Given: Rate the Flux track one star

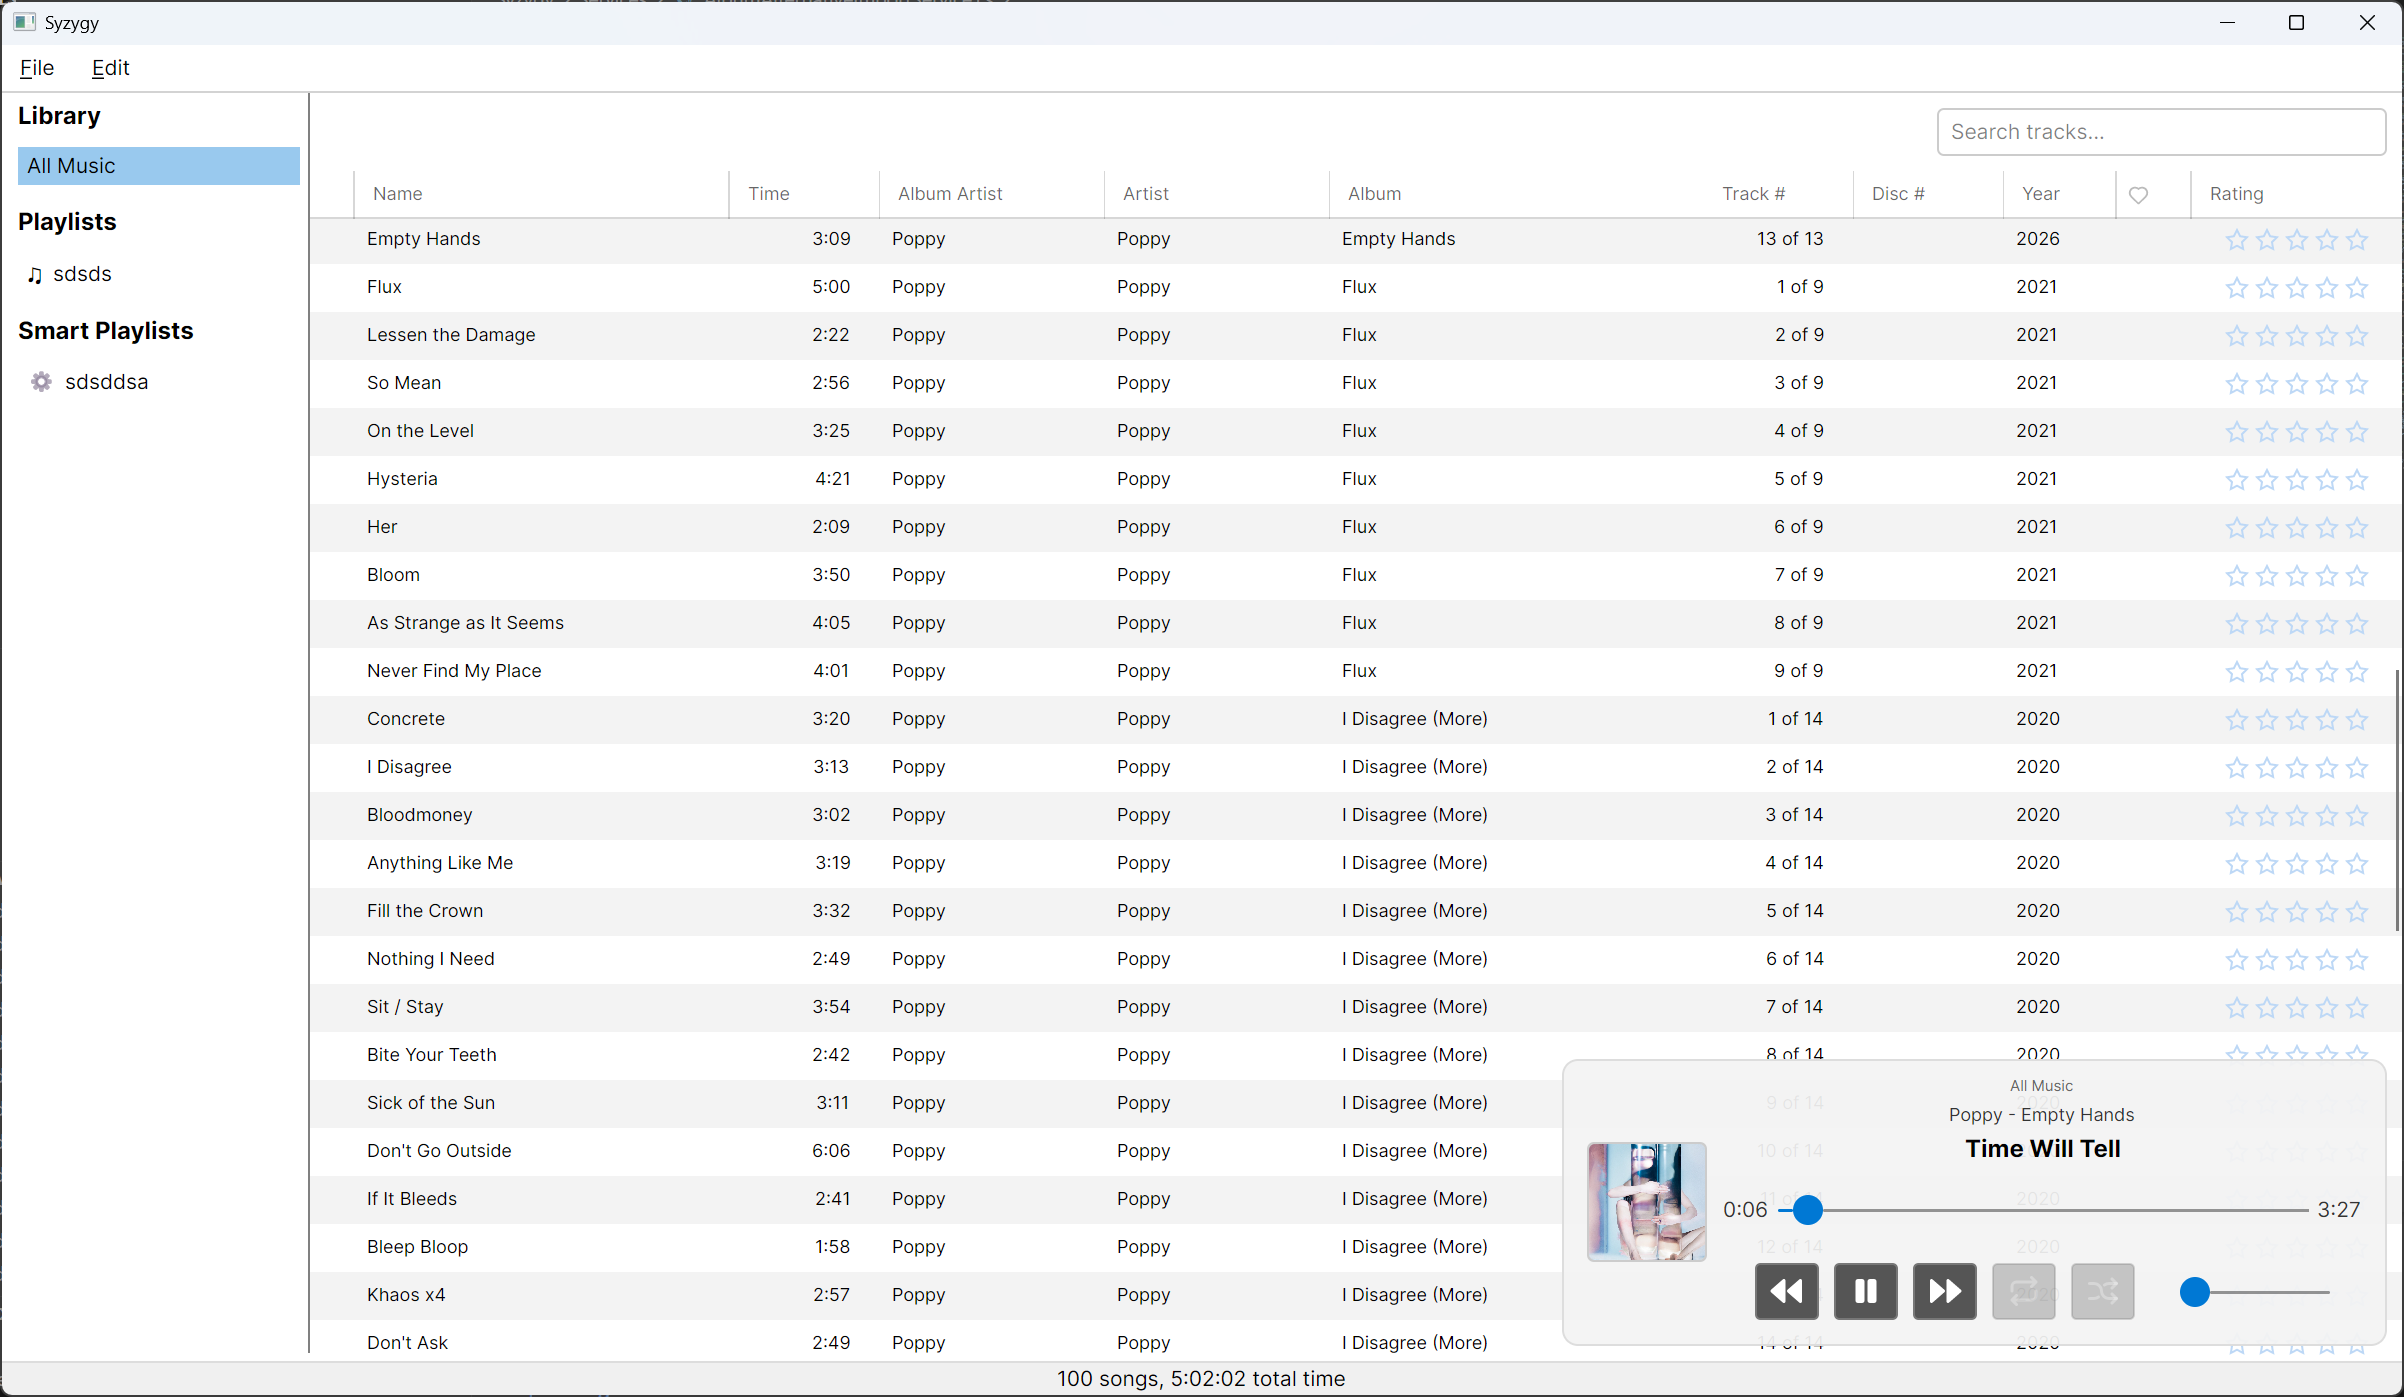Looking at the screenshot, I should pos(2237,288).
